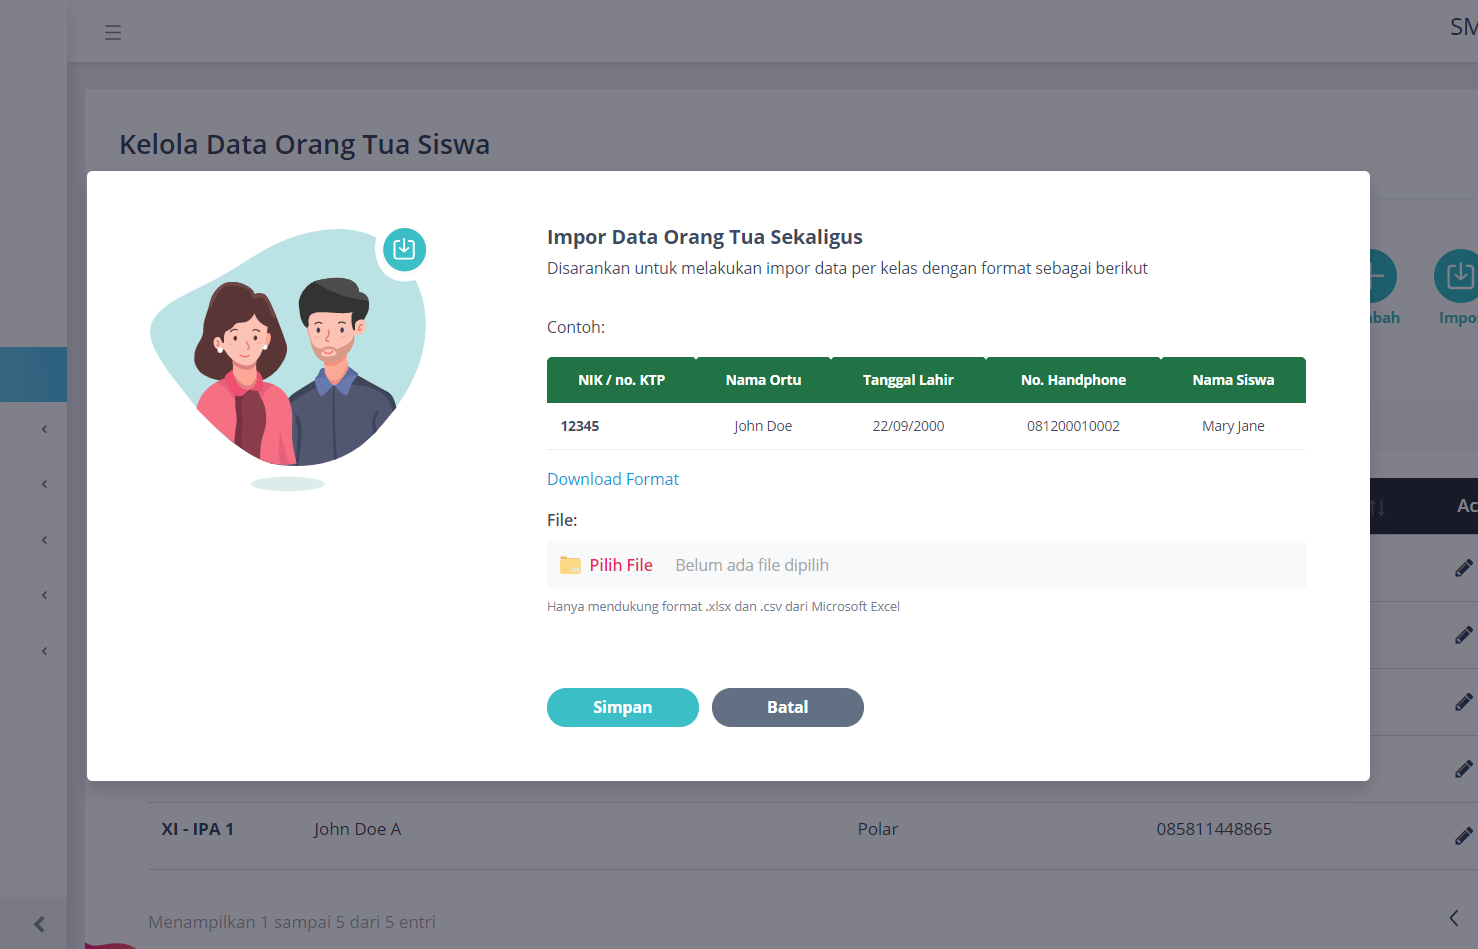Cancel the import with Batal button
Screen dimensions: 1478x949
point(787,707)
